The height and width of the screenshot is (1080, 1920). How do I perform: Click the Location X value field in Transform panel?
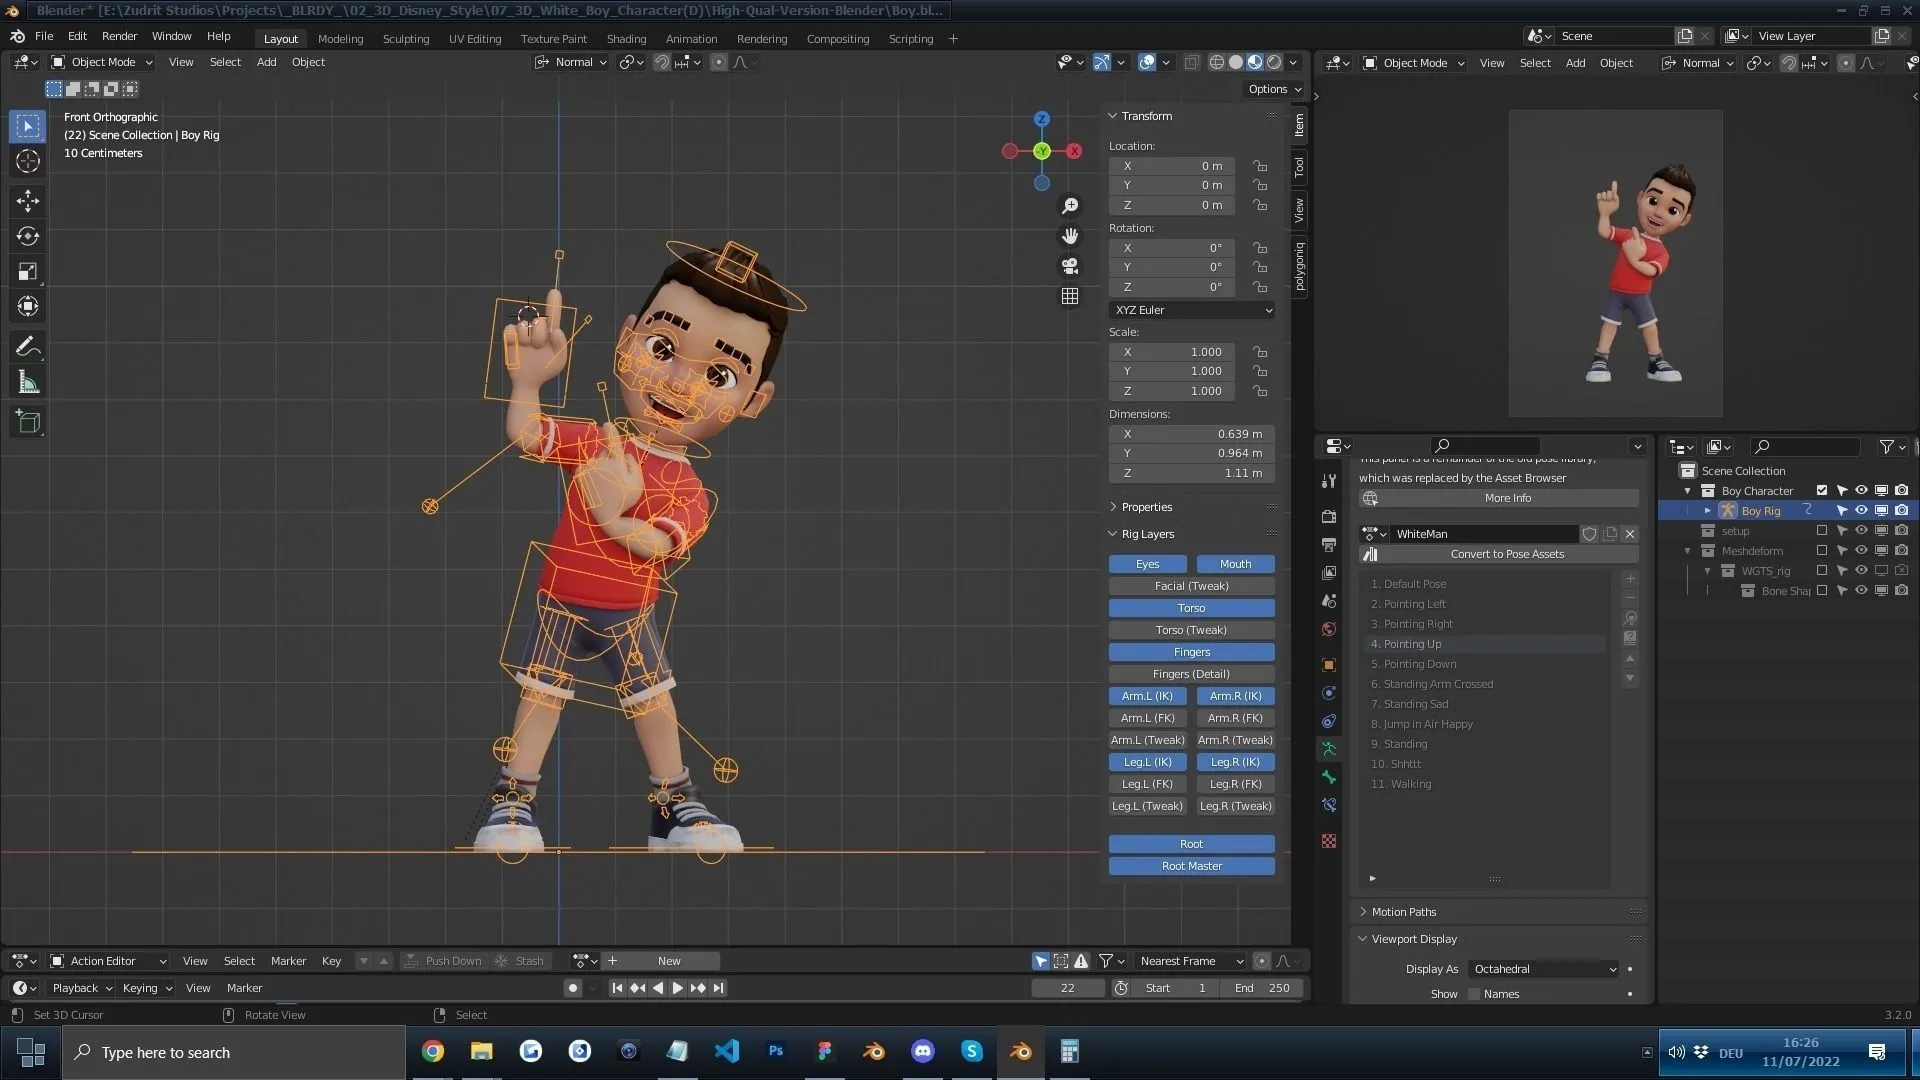pos(1172,166)
